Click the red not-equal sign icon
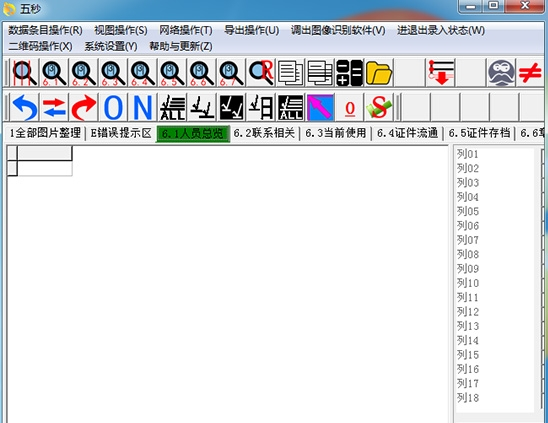Image resolution: width=548 pixels, height=423 pixels. pyautogui.click(x=530, y=73)
